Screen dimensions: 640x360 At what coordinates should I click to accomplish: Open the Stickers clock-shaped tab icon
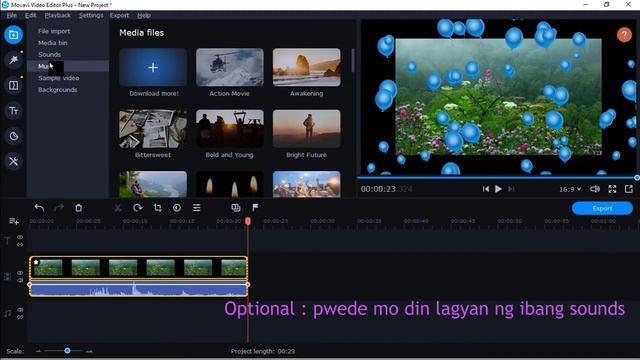[13, 136]
